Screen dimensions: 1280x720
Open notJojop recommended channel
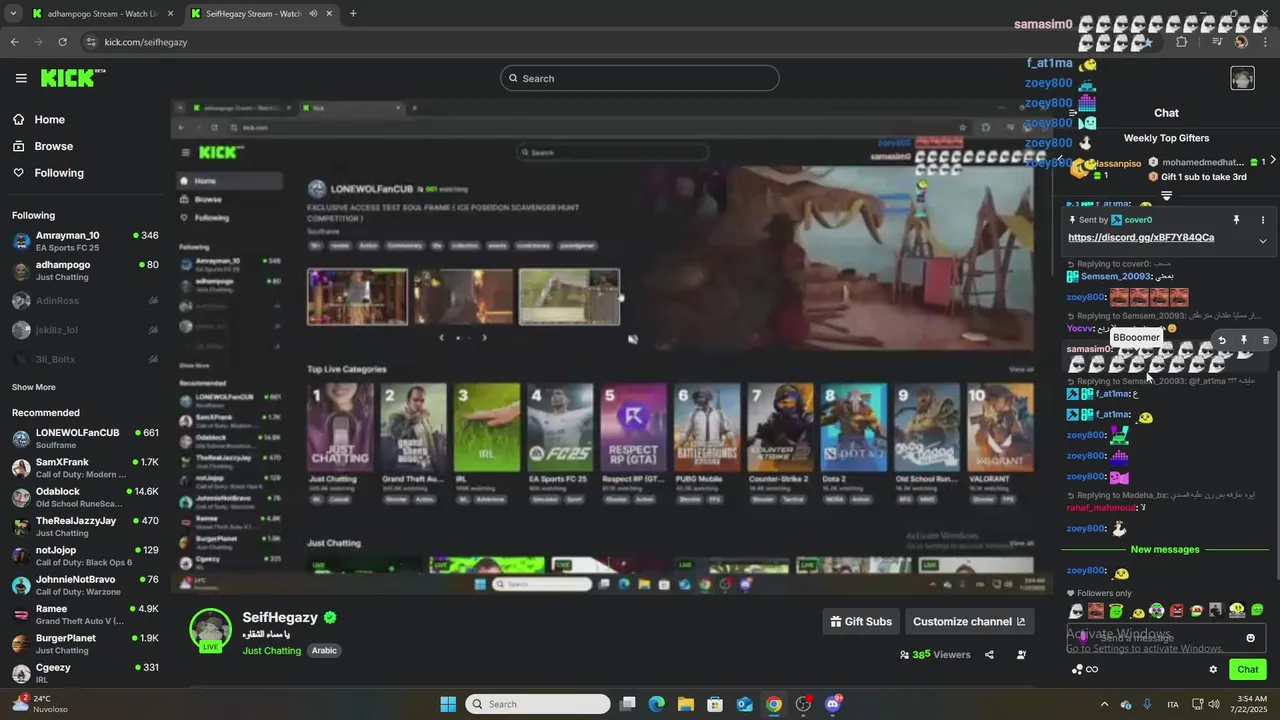[85, 555]
